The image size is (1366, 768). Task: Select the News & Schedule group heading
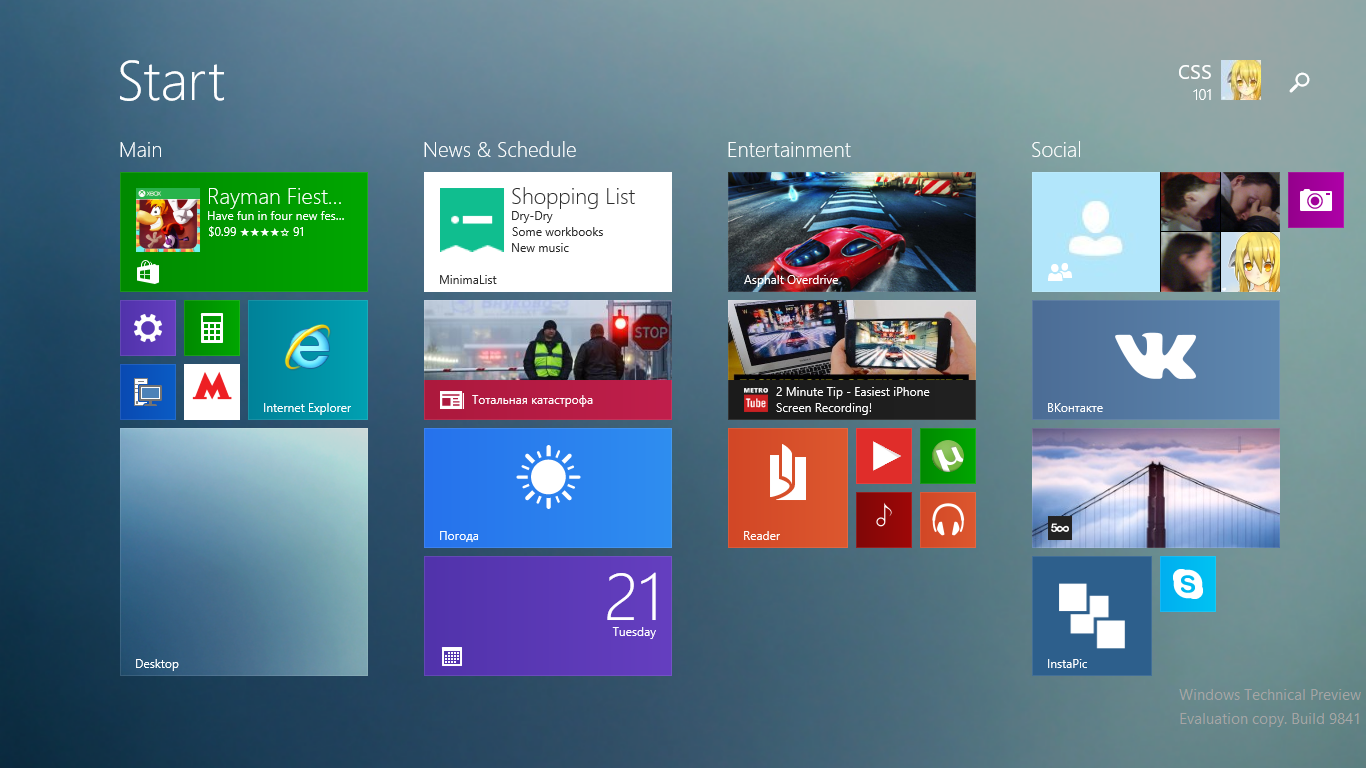click(500, 150)
